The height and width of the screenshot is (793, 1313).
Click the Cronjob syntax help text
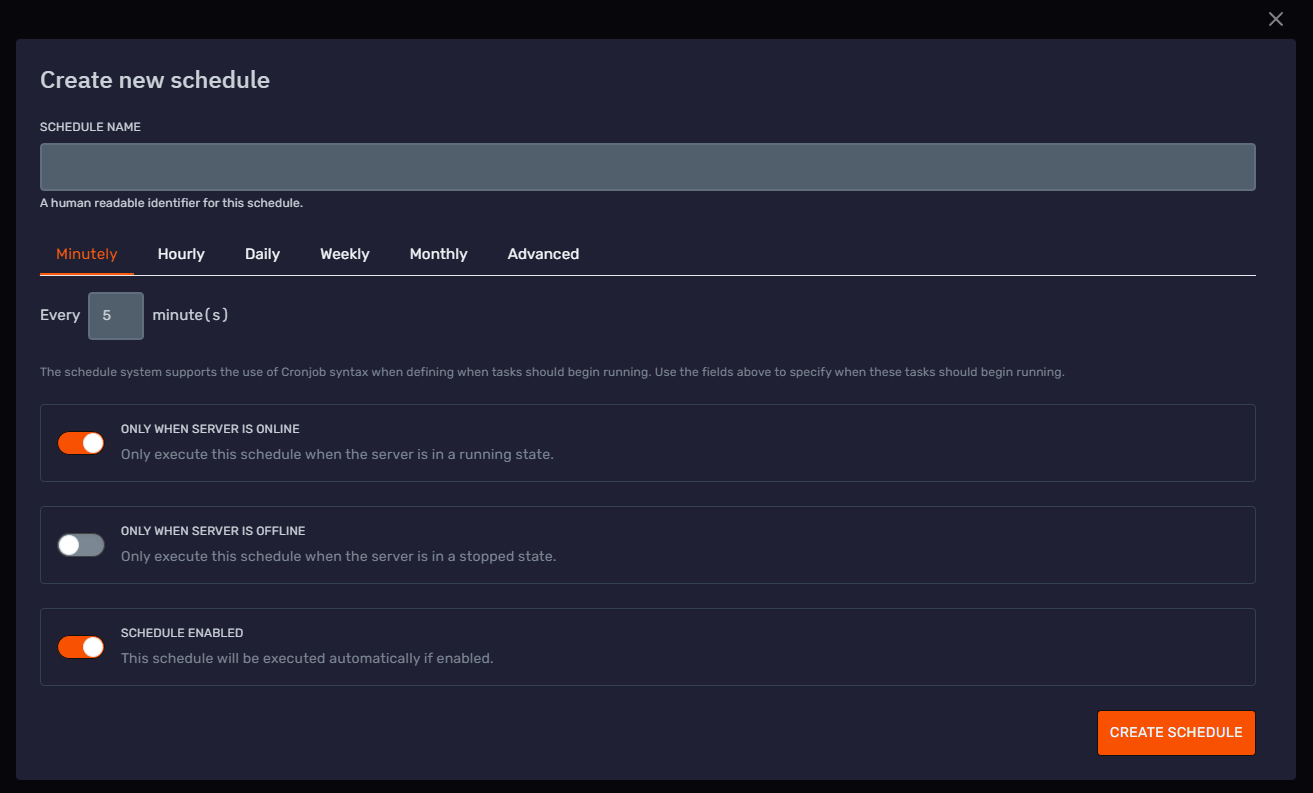[x=552, y=372]
